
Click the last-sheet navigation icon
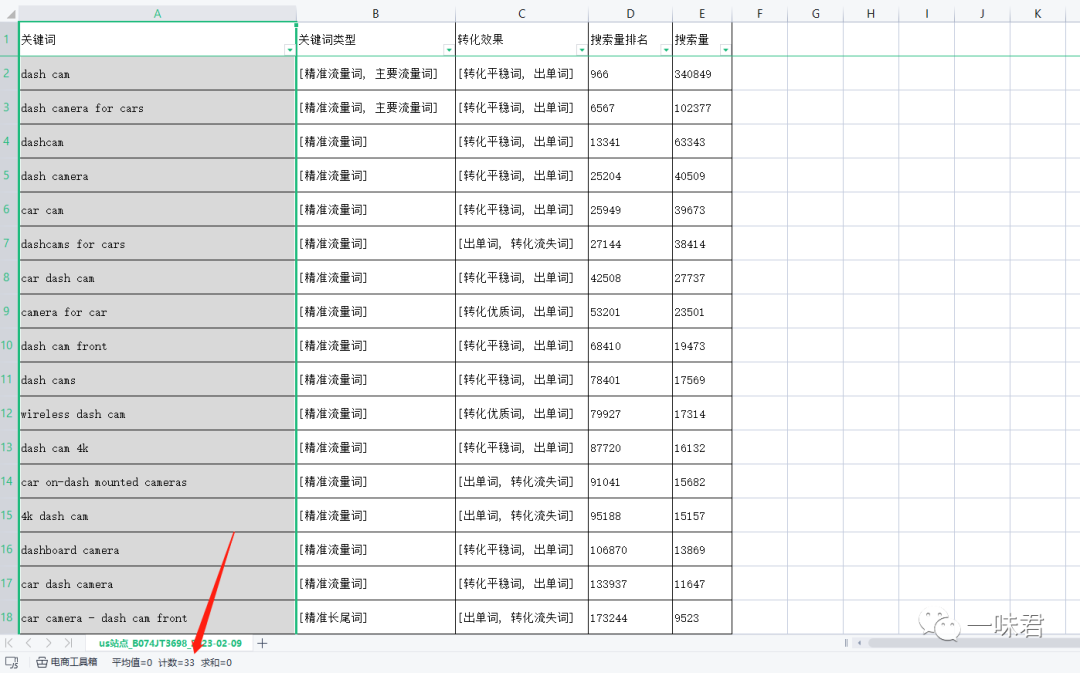pos(67,643)
